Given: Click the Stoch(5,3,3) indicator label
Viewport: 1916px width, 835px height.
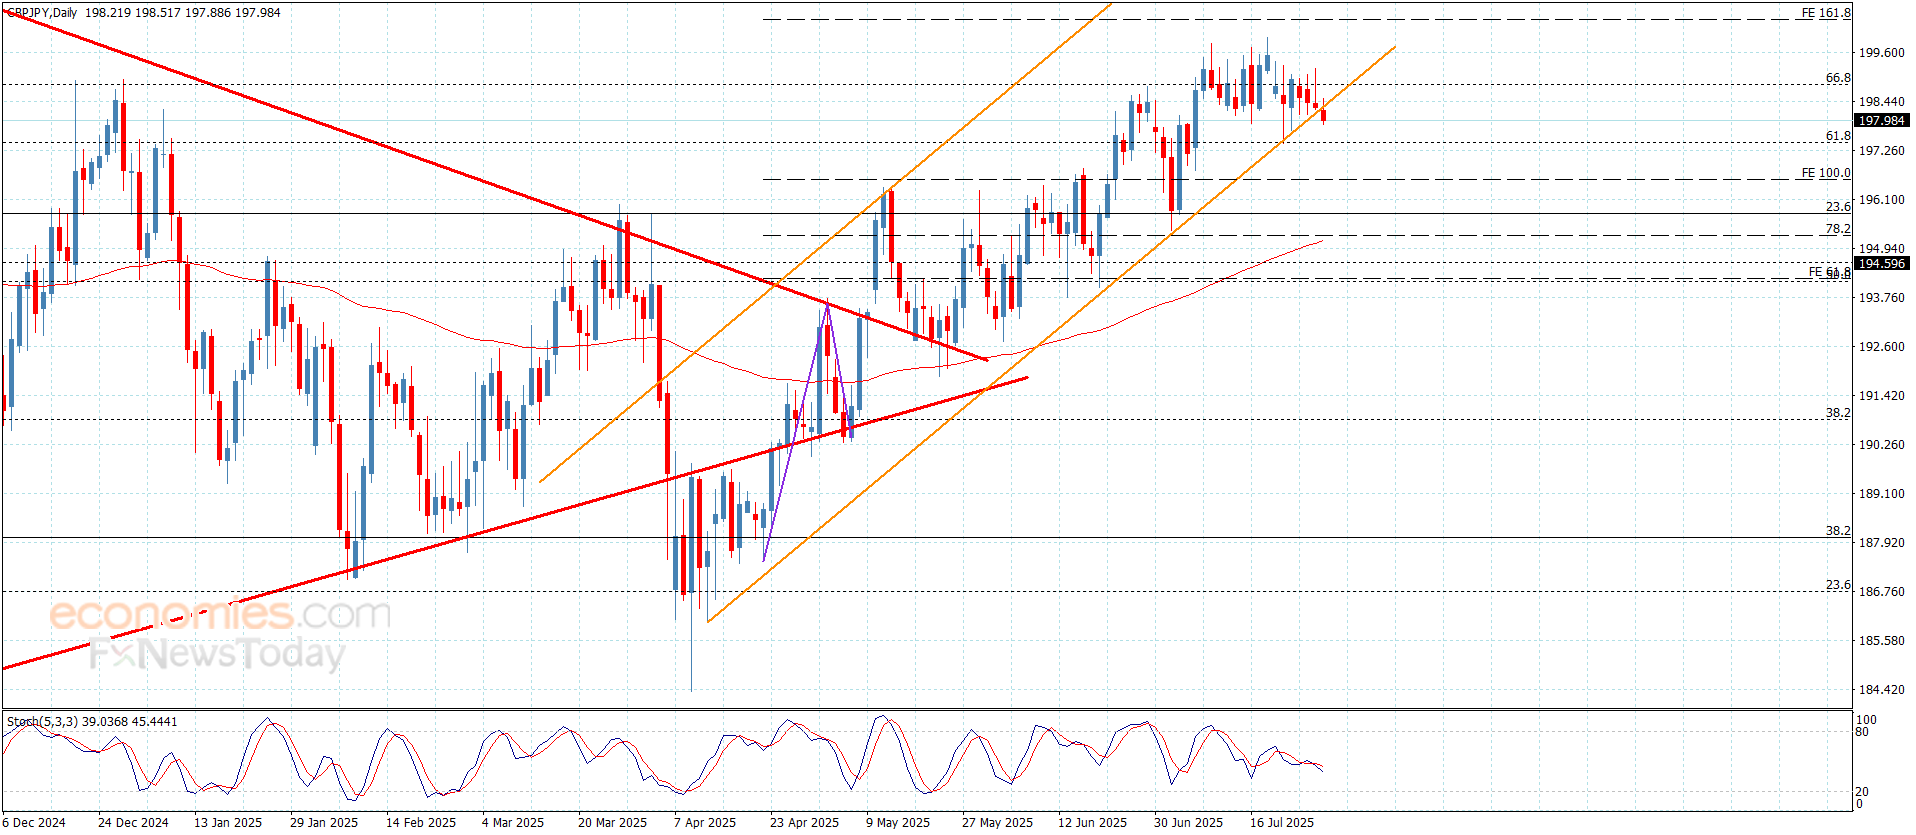Looking at the screenshot, I should pos(42,722).
